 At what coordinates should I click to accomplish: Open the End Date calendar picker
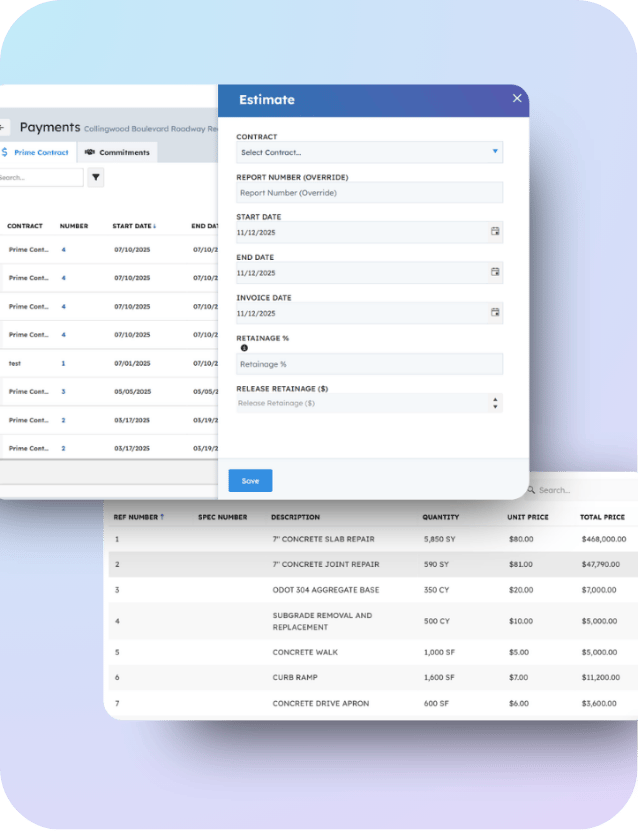click(494, 272)
